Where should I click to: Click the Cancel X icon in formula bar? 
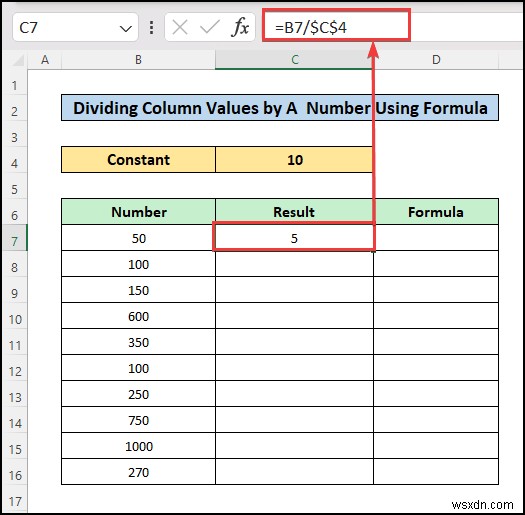(180, 27)
